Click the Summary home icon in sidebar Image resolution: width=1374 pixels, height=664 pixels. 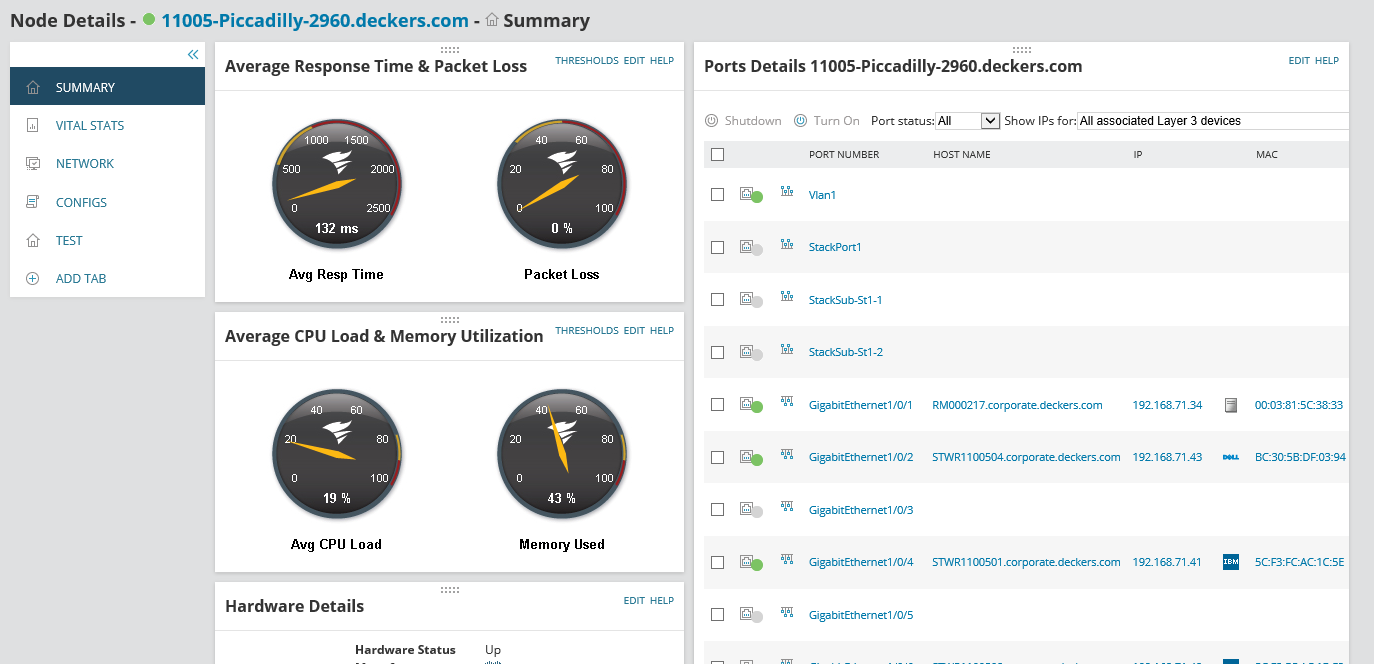click(33, 87)
